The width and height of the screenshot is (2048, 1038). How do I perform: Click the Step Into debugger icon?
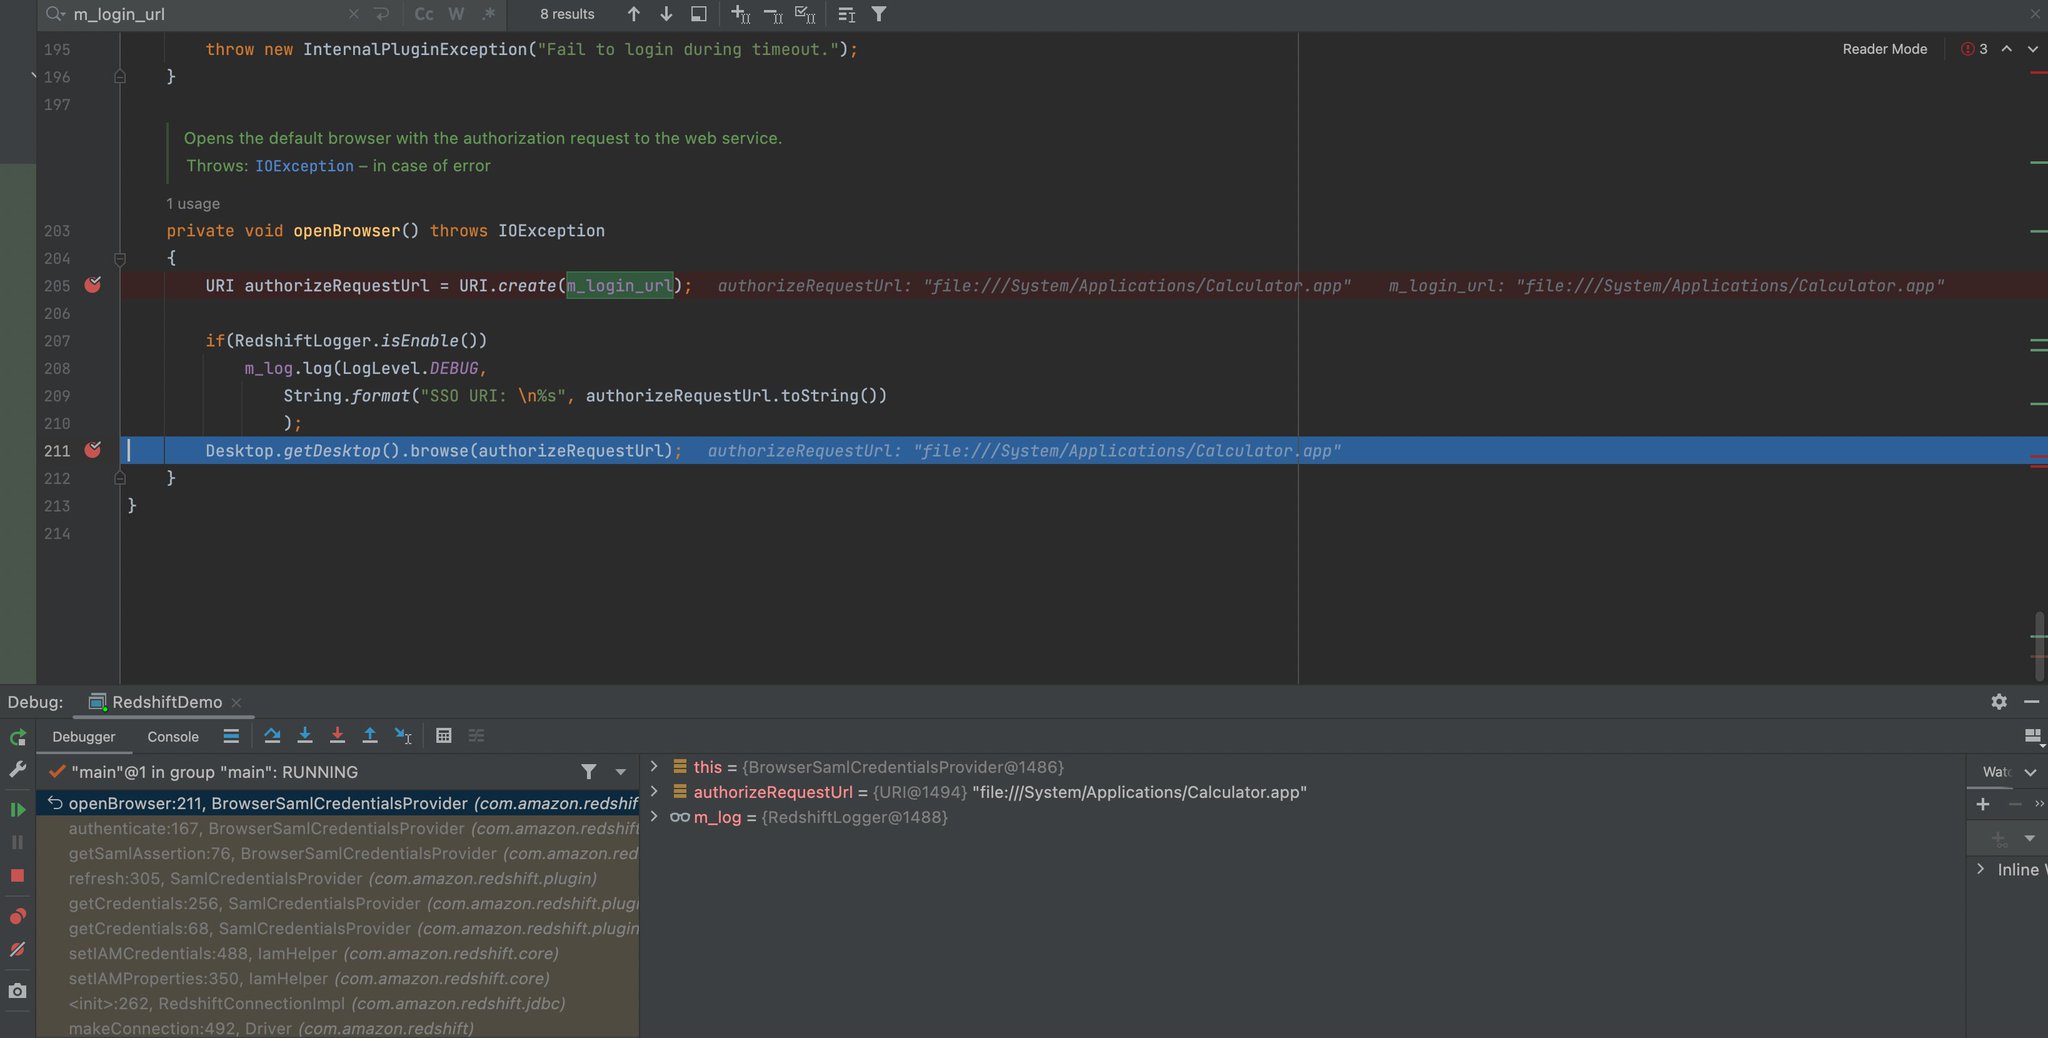pyautogui.click(x=305, y=736)
